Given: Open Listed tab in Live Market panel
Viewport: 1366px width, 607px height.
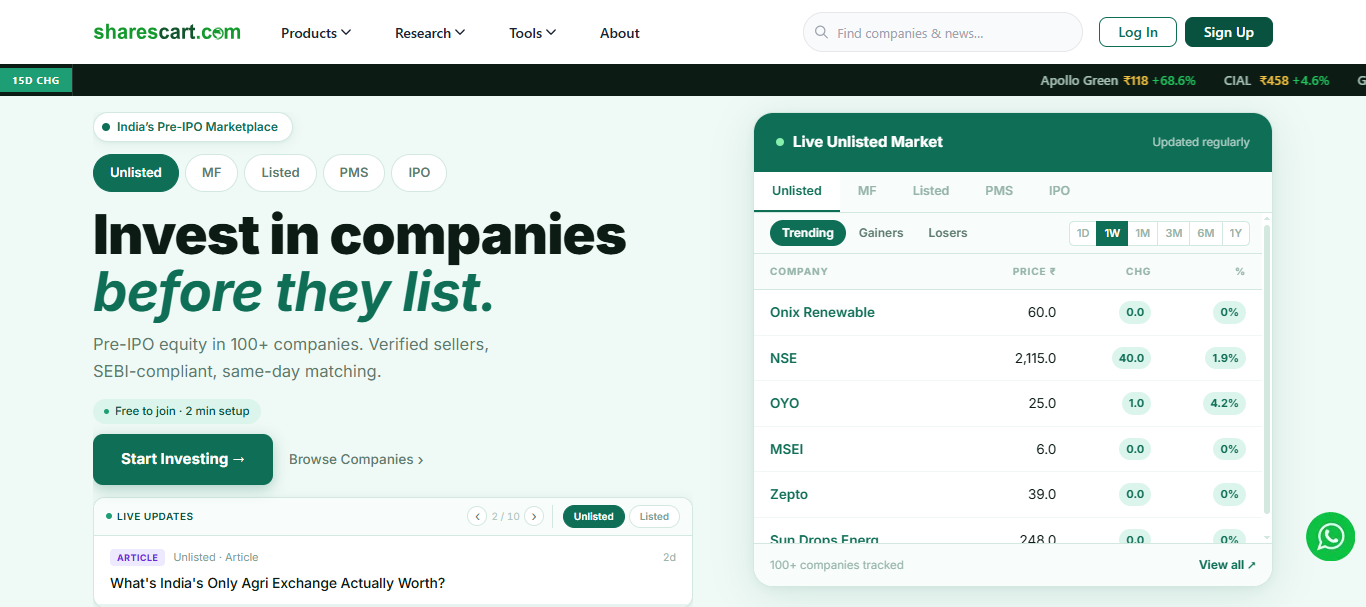Looking at the screenshot, I should (931, 191).
